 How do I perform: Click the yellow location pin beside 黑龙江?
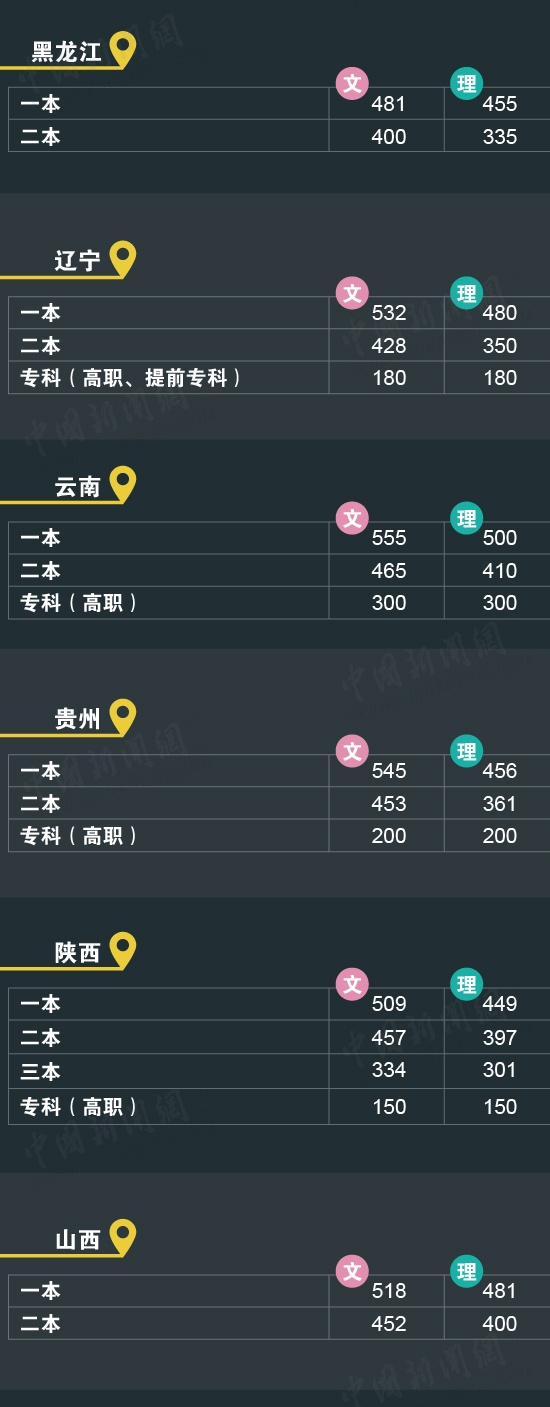point(122,49)
